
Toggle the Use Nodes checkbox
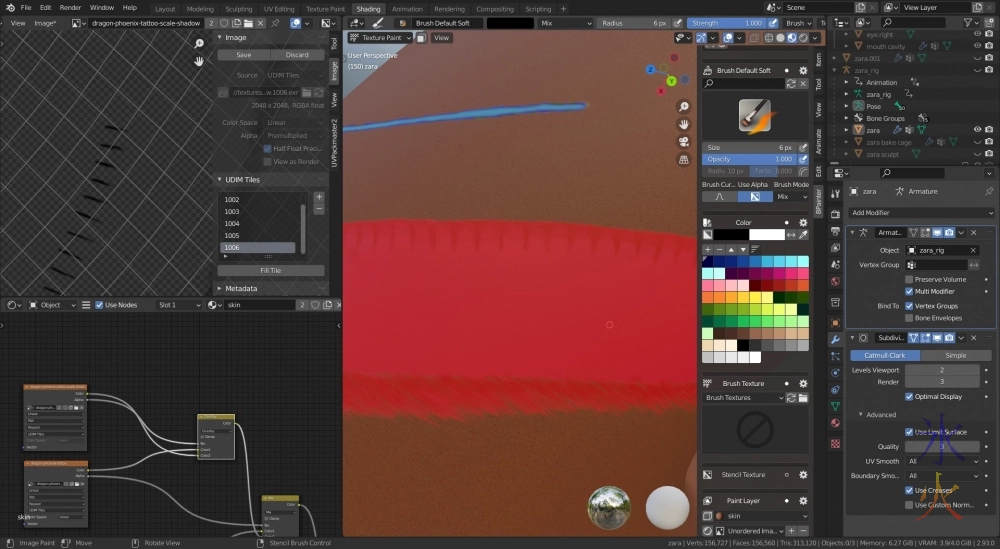click(x=99, y=305)
